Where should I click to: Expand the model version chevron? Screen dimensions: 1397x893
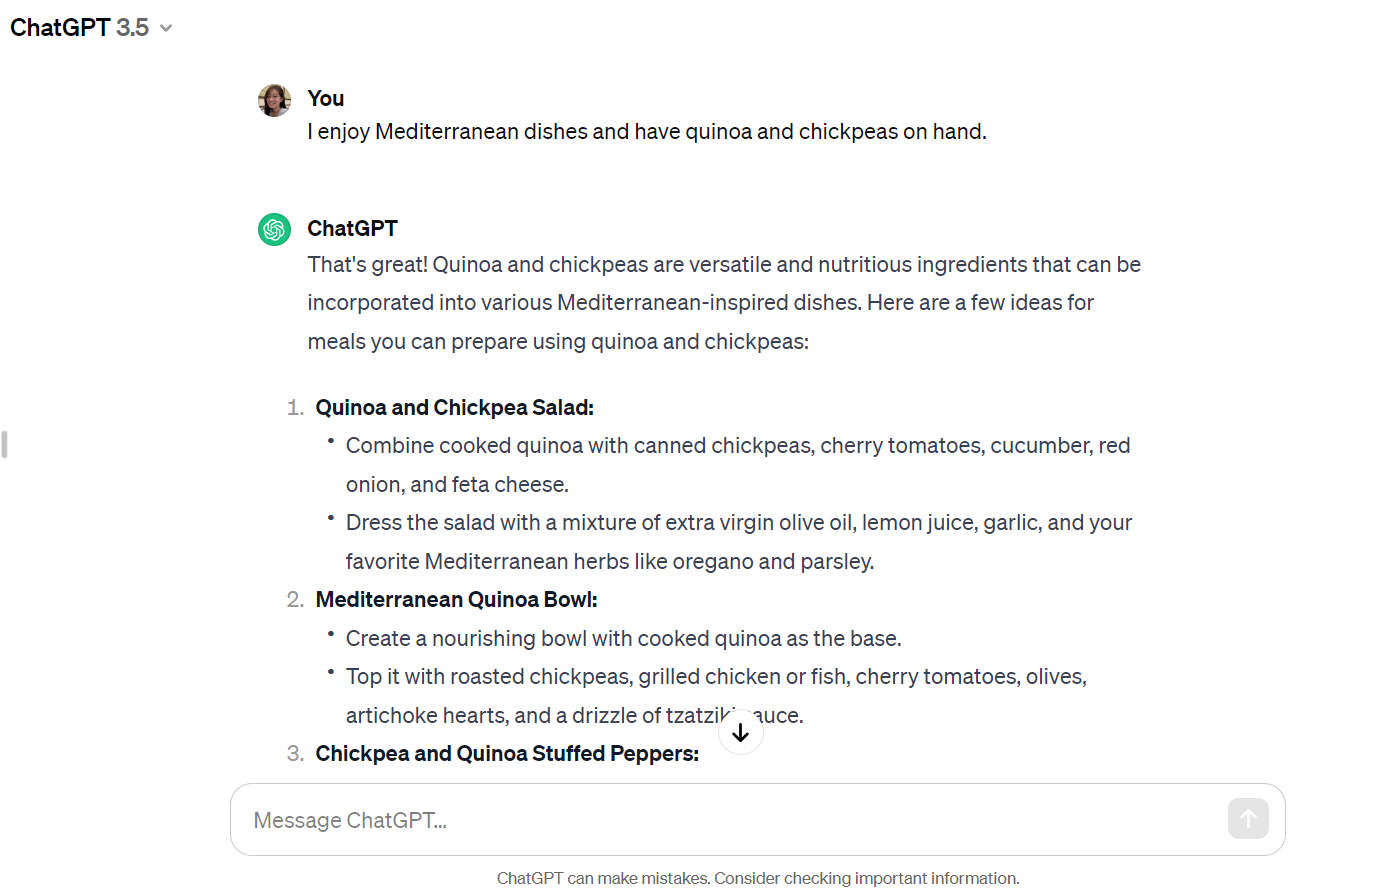click(164, 28)
